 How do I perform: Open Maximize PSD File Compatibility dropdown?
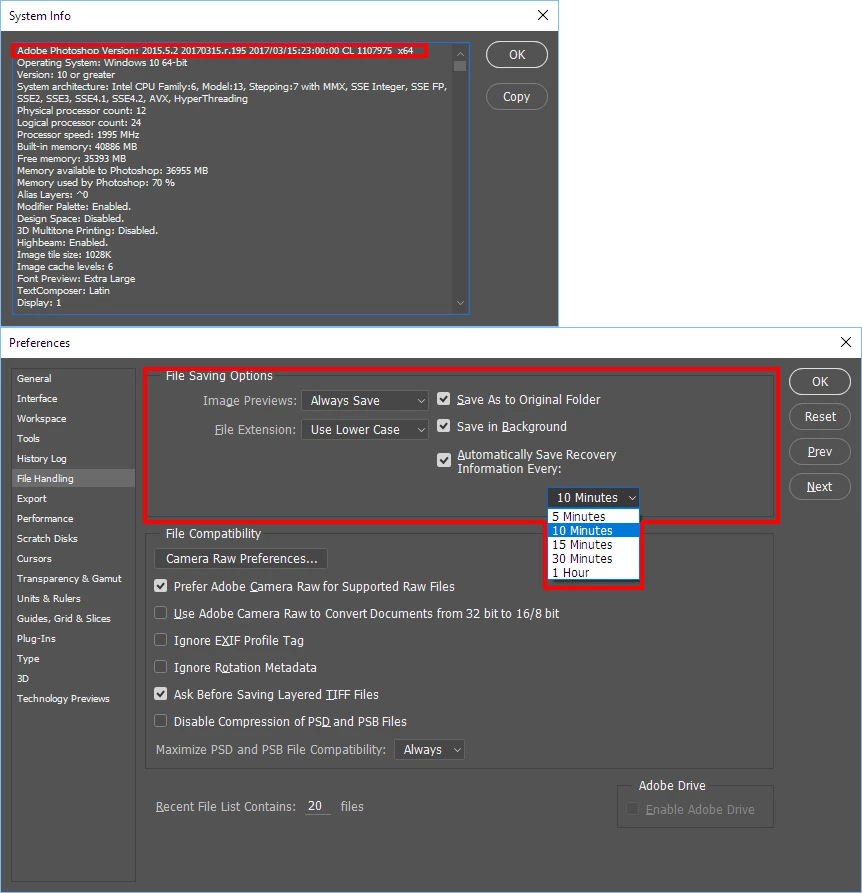coord(429,749)
